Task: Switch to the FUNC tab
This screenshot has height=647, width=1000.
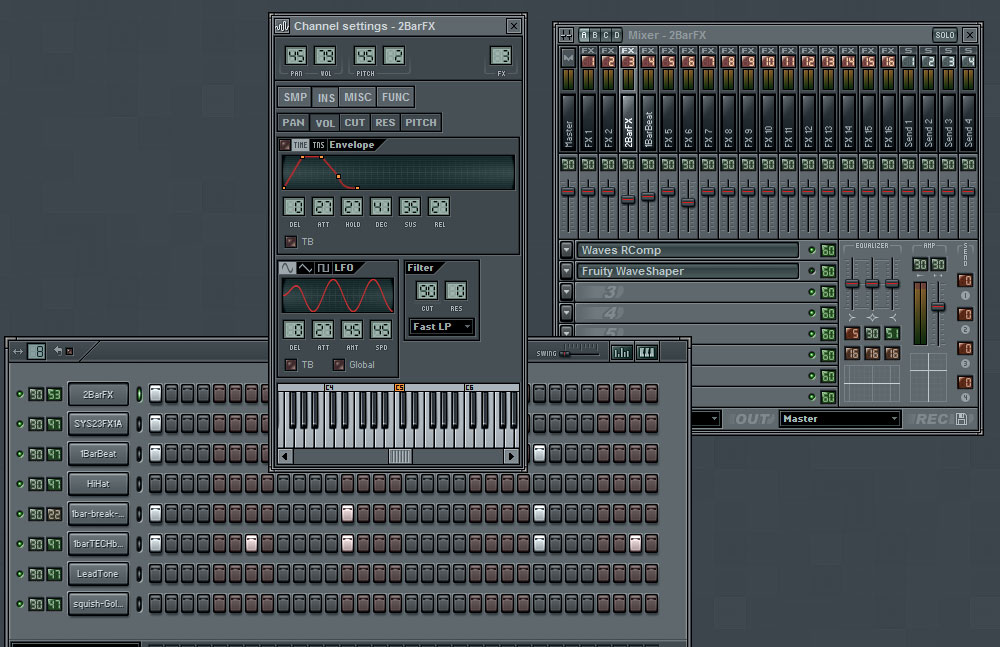Action: click(395, 97)
